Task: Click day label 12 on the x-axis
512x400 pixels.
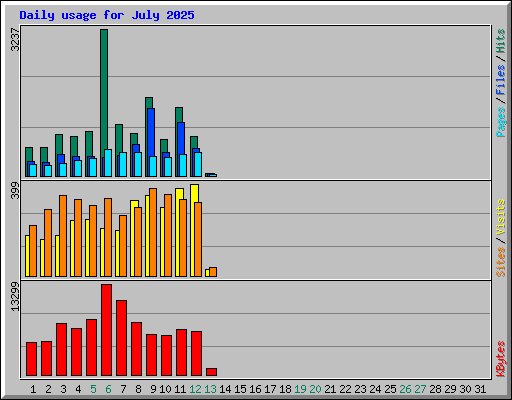Action: [195, 389]
